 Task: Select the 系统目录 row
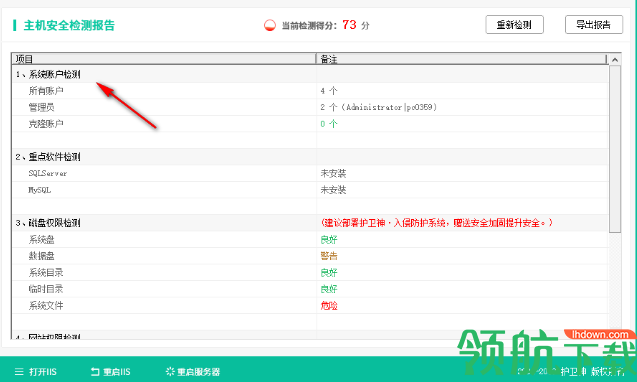310,272
